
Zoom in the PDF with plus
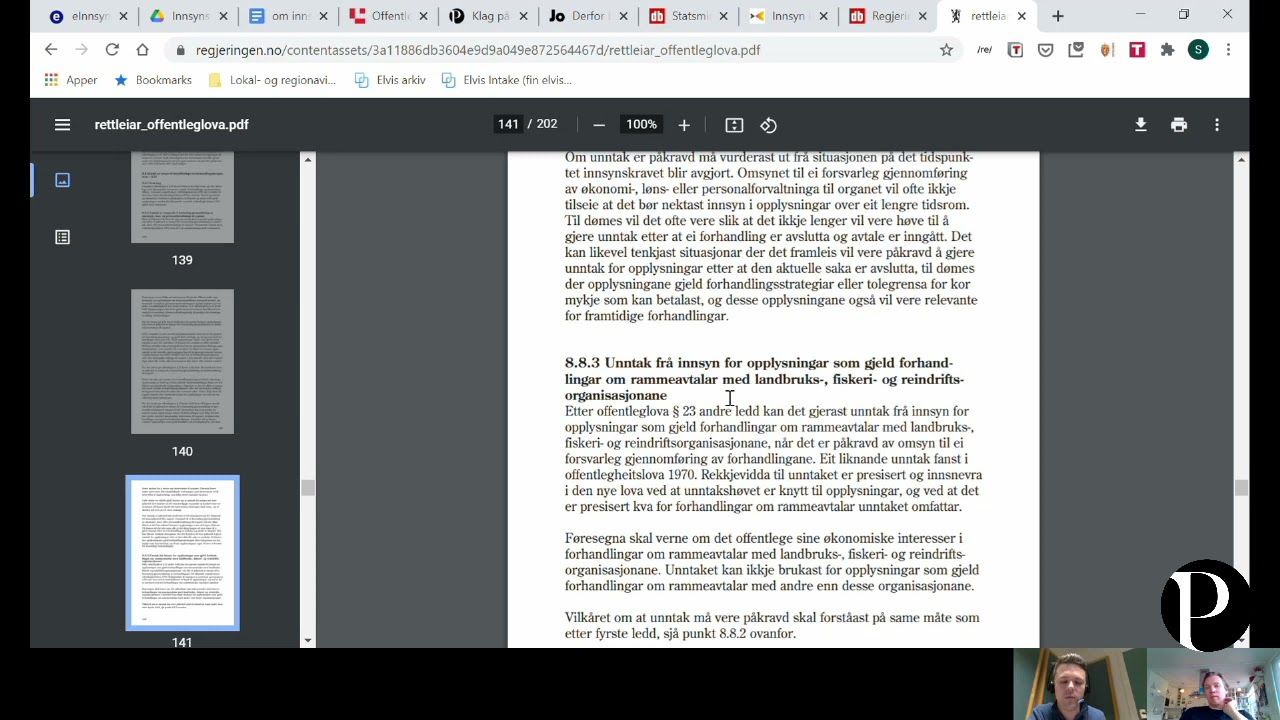(684, 125)
